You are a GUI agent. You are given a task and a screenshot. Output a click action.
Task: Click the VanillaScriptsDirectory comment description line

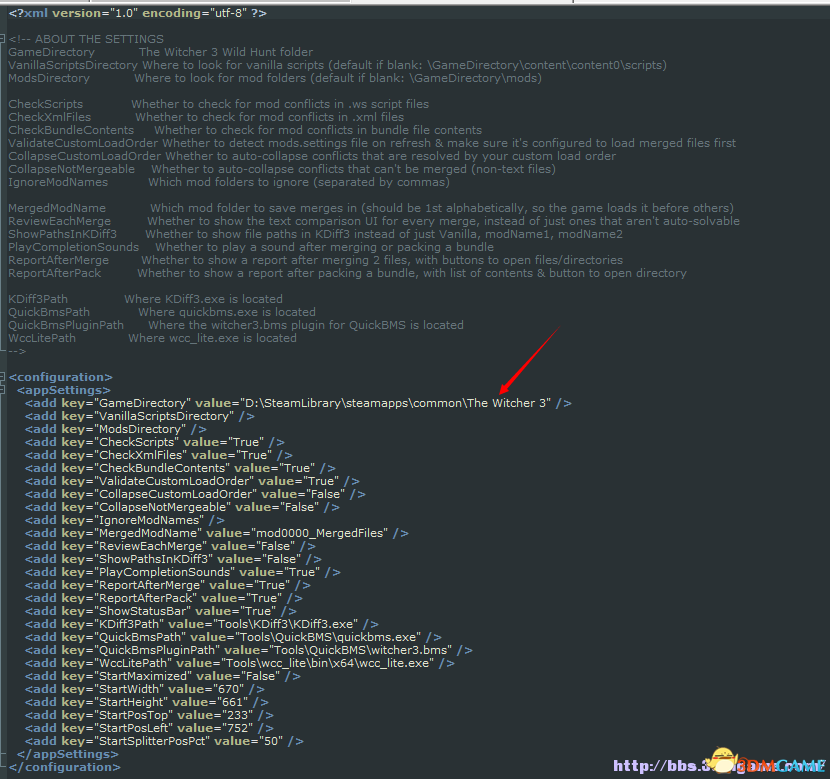click(337, 65)
